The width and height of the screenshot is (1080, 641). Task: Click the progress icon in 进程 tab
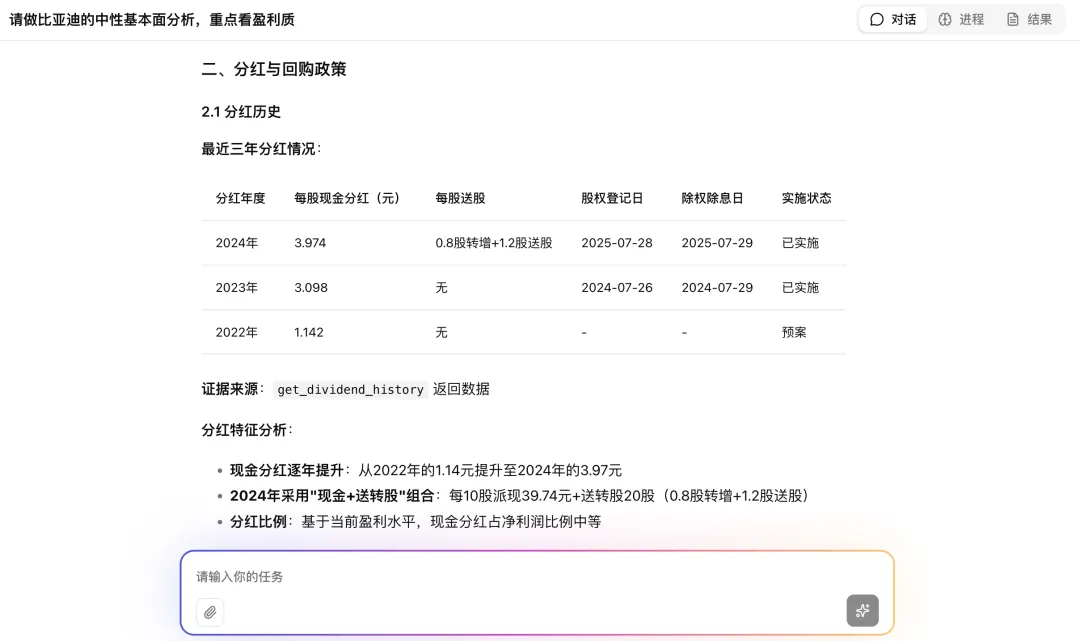pos(945,19)
